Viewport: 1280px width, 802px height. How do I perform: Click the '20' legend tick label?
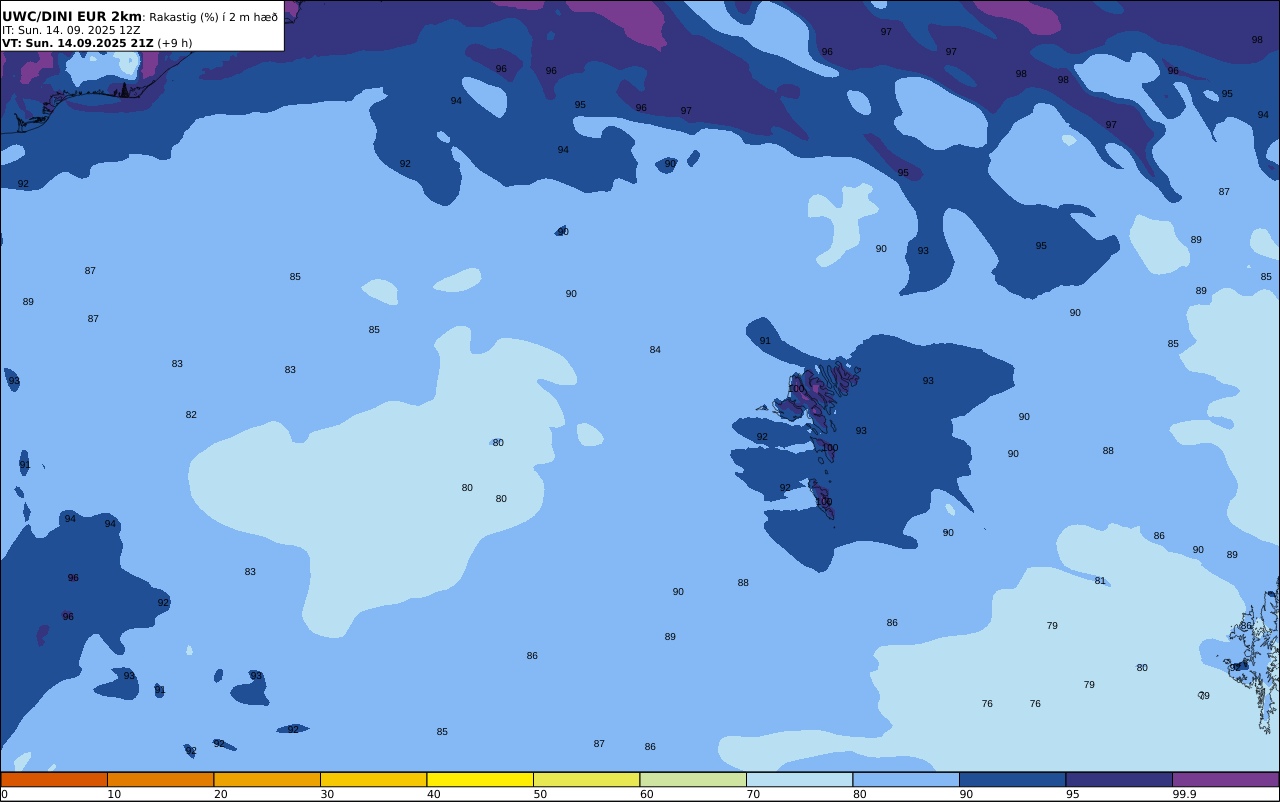[220, 794]
